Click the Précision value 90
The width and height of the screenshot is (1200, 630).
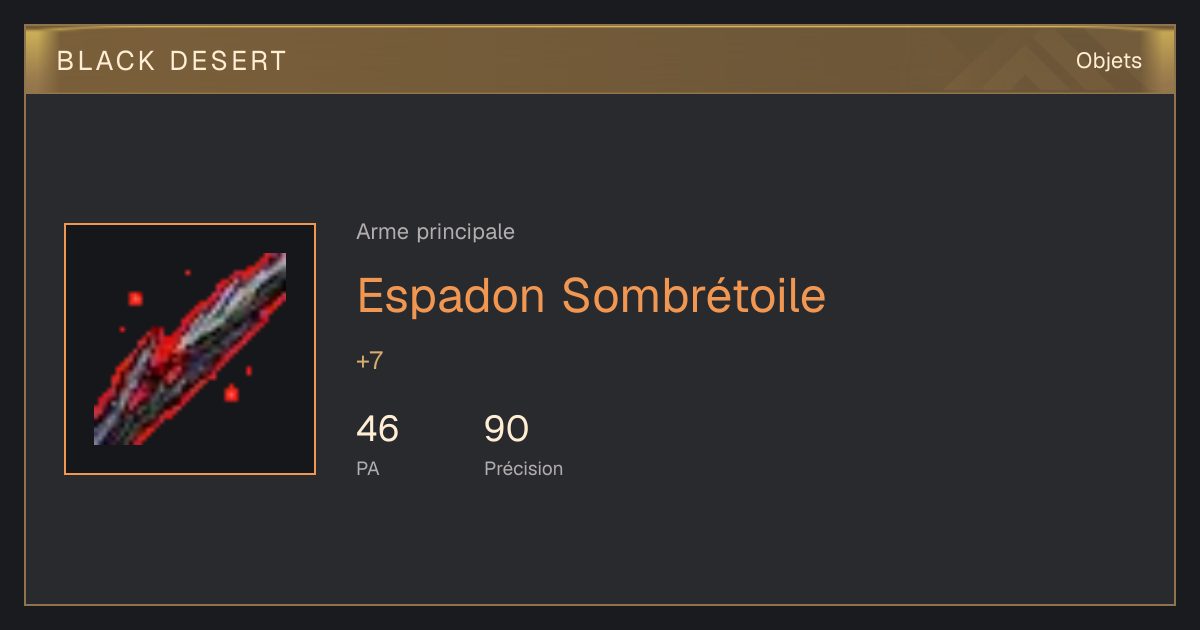point(506,429)
